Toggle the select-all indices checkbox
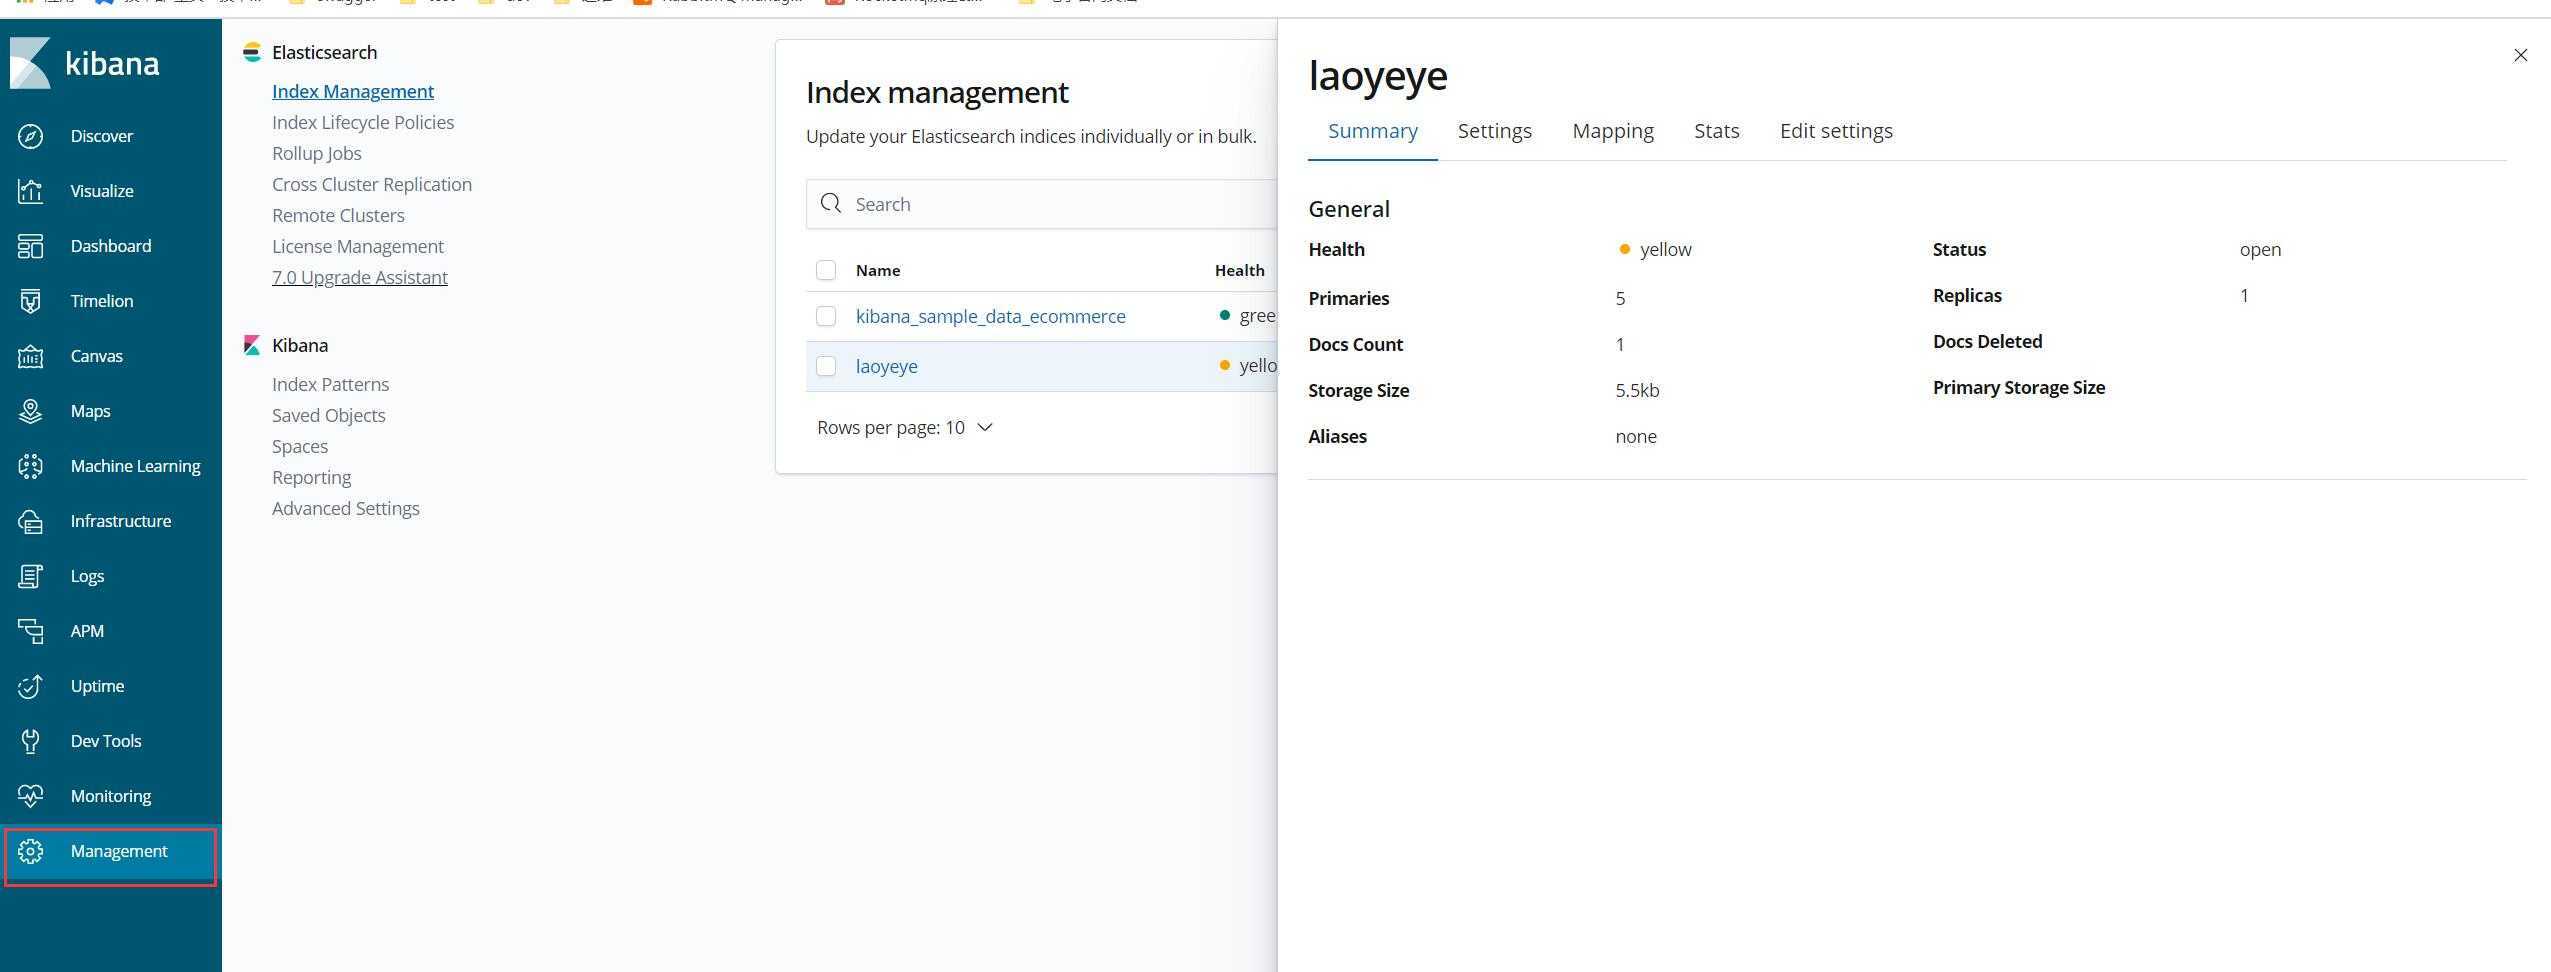Image resolution: width=2551 pixels, height=972 pixels. click(826, 270)
